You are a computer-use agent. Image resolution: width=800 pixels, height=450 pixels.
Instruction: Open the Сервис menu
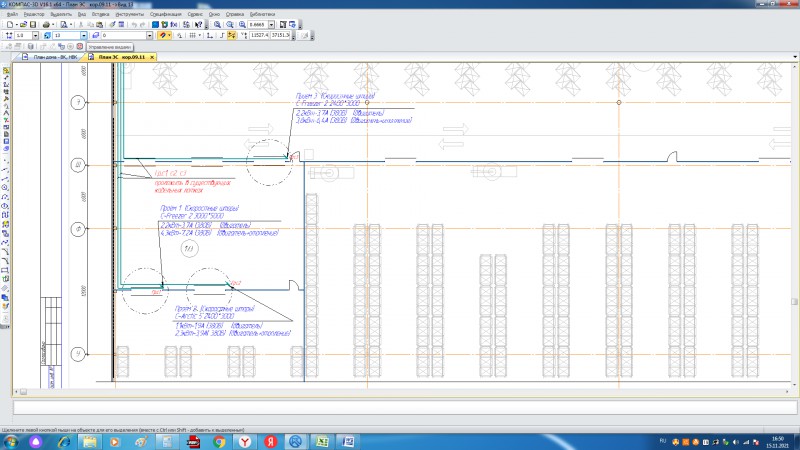[x=195, y=14]
